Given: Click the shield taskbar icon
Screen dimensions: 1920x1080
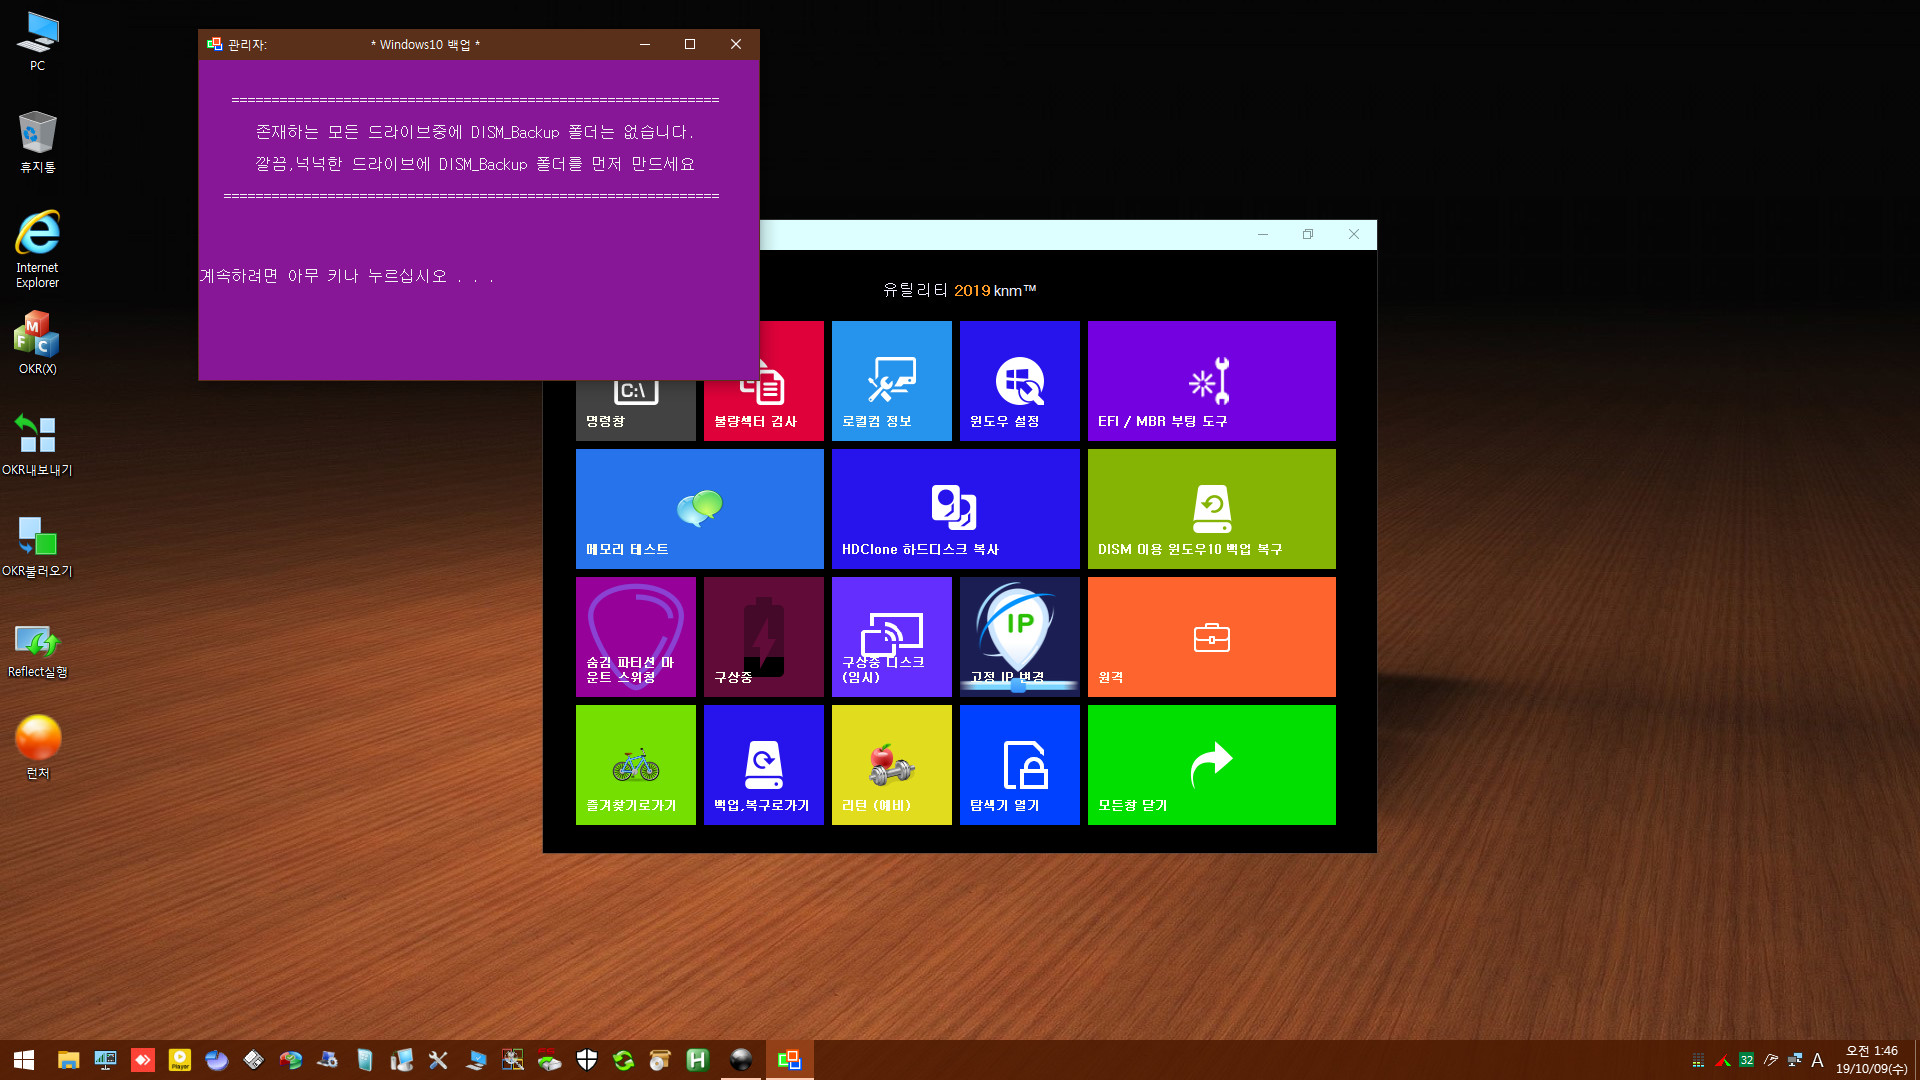Looking at the screenshot, I should coord(587,1060).
